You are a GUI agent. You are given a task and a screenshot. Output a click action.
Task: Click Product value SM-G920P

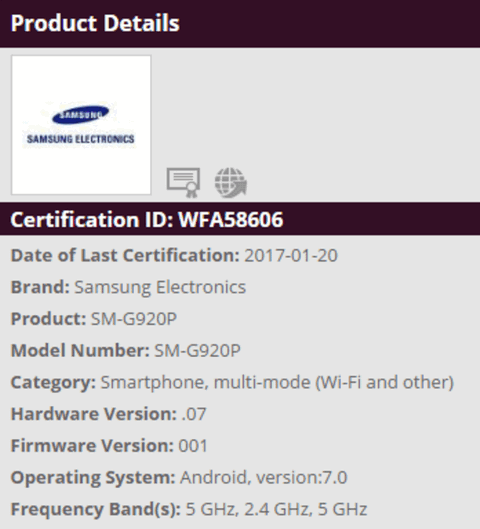134,319
